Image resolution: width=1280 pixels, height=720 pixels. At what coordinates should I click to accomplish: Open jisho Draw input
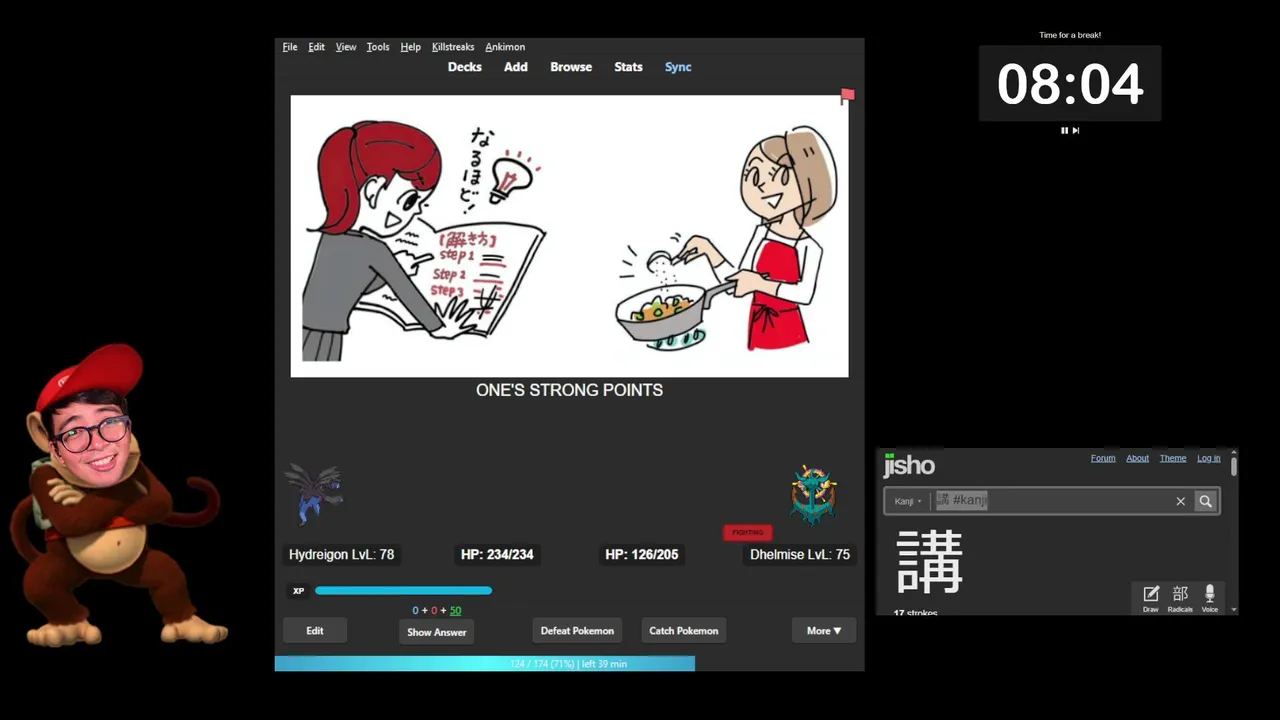(1151, 598)
